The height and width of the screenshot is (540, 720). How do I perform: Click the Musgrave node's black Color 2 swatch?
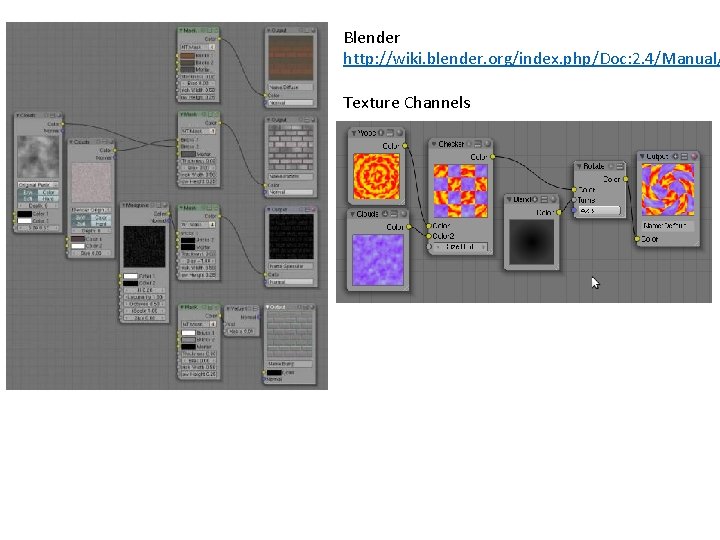coord(130,283)
